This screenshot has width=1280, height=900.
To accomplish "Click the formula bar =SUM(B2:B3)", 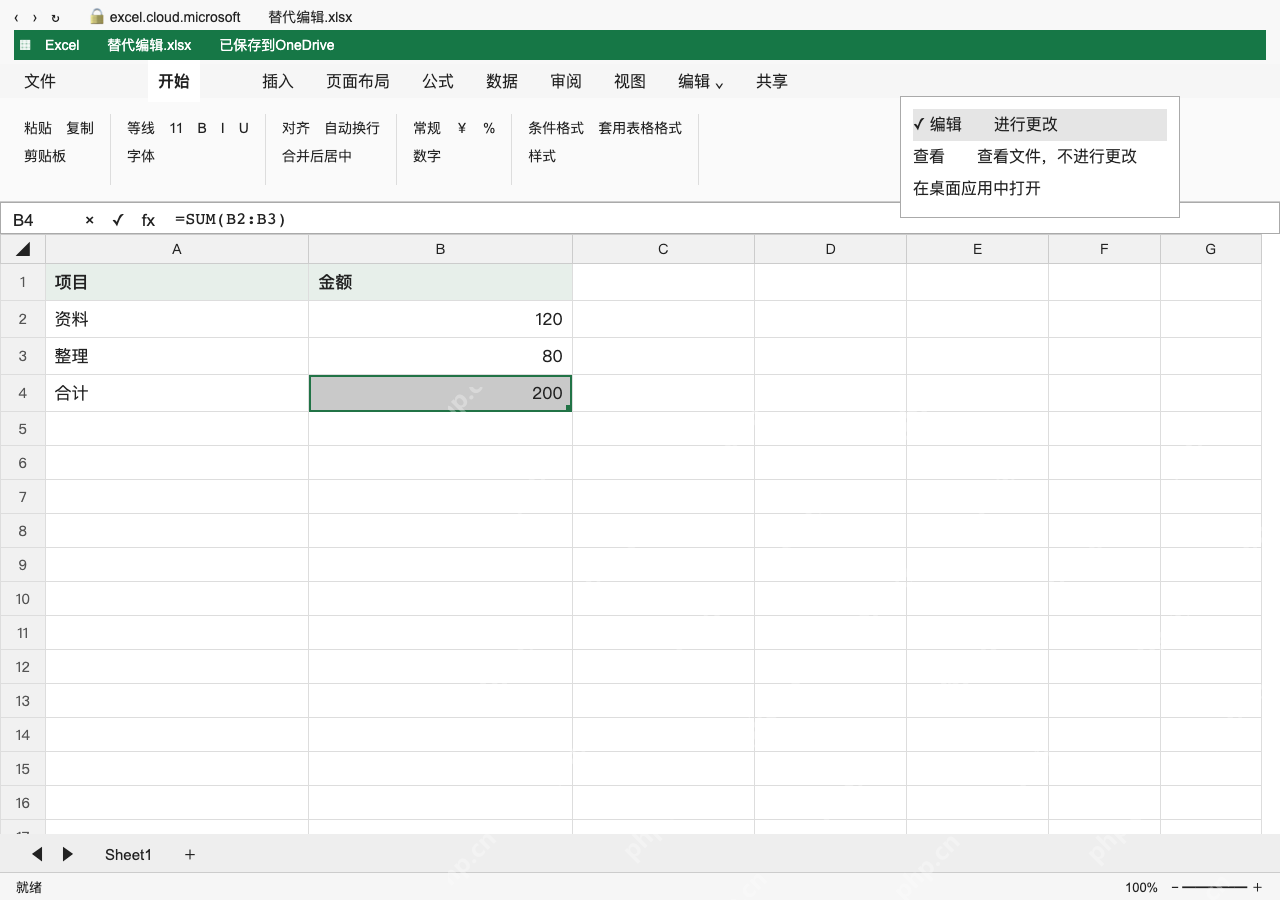I will pyautogui.click(x=231, y=220).
